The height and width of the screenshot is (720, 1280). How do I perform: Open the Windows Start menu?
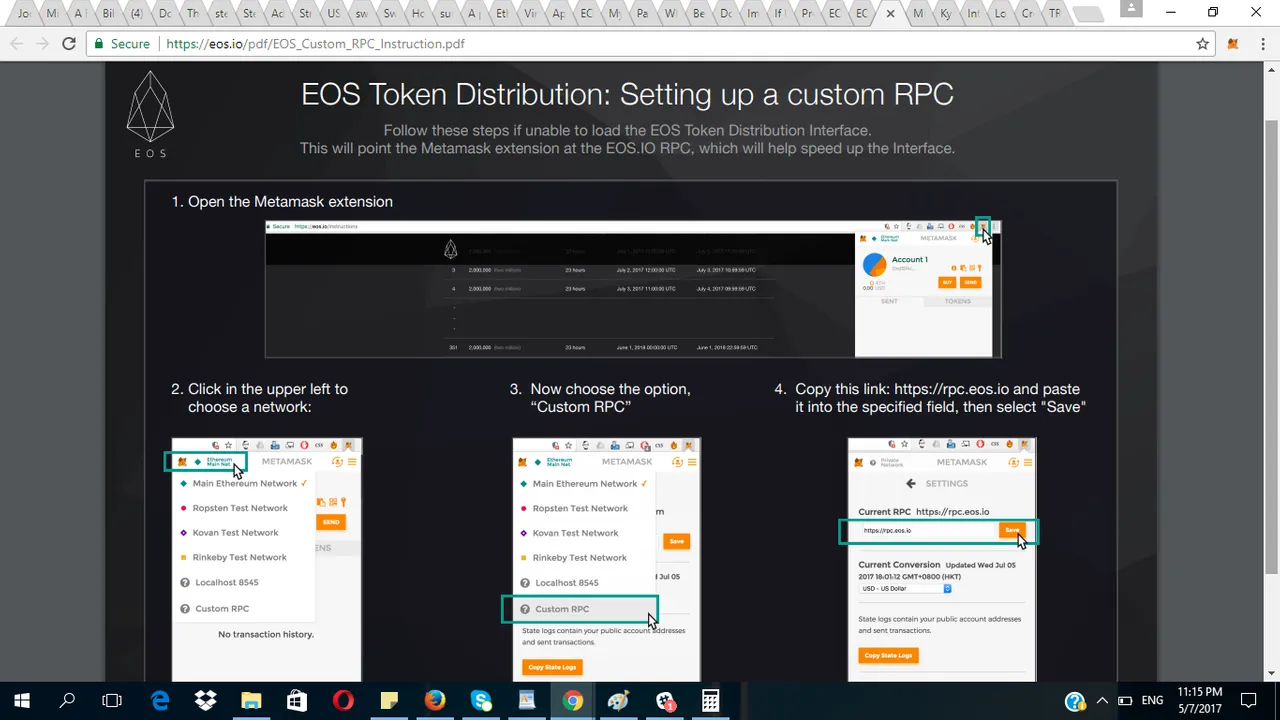pyautogui.click(x=22, y=701)
